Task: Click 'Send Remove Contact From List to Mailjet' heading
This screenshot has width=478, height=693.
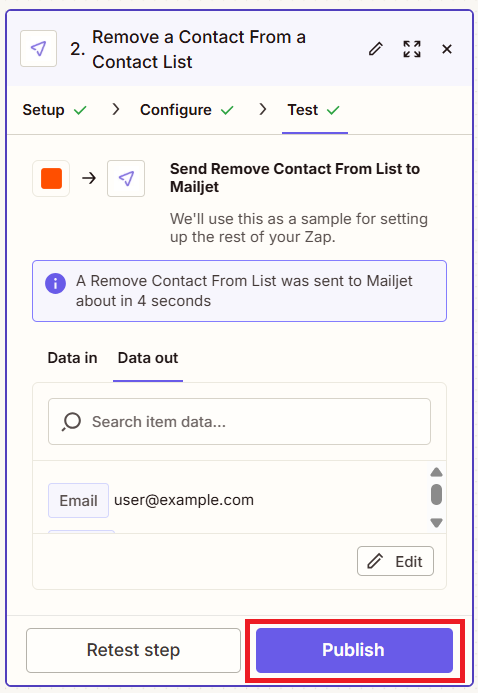Action: pos(295,178)
